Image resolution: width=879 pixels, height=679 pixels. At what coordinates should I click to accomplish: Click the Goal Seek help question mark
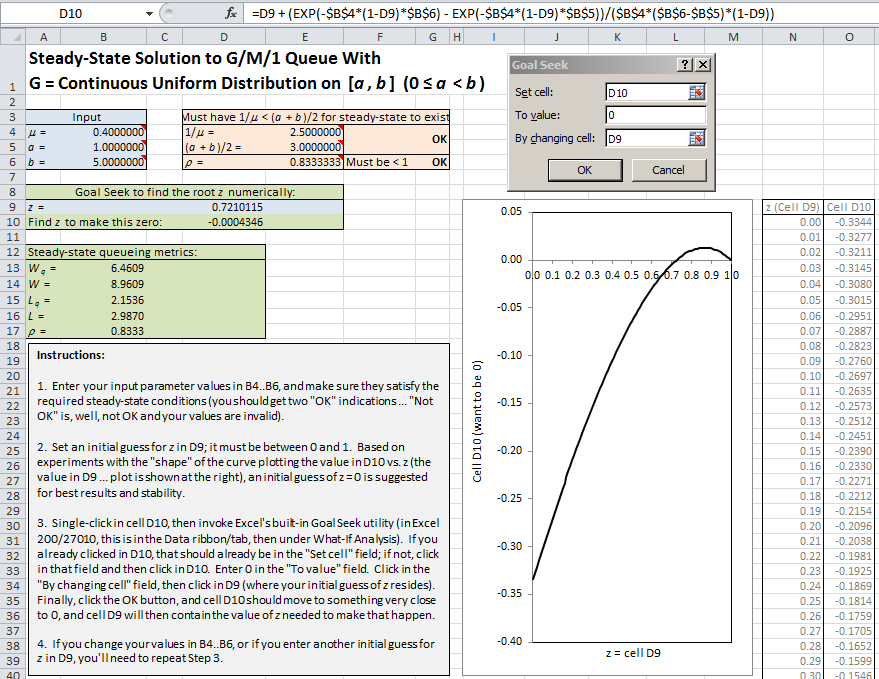tap(684, 64)
